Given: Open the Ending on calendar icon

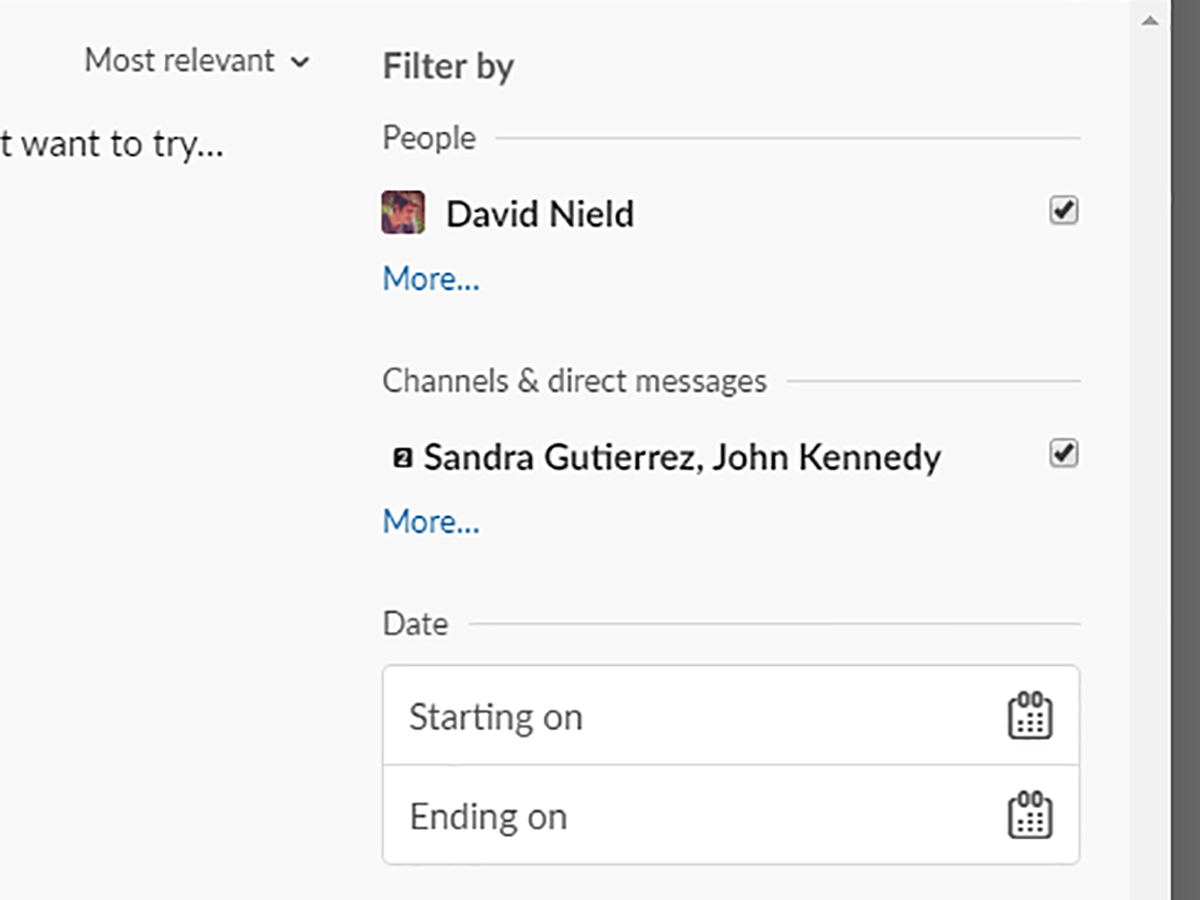Looking at the screenshot, I should pos(1029,816).
